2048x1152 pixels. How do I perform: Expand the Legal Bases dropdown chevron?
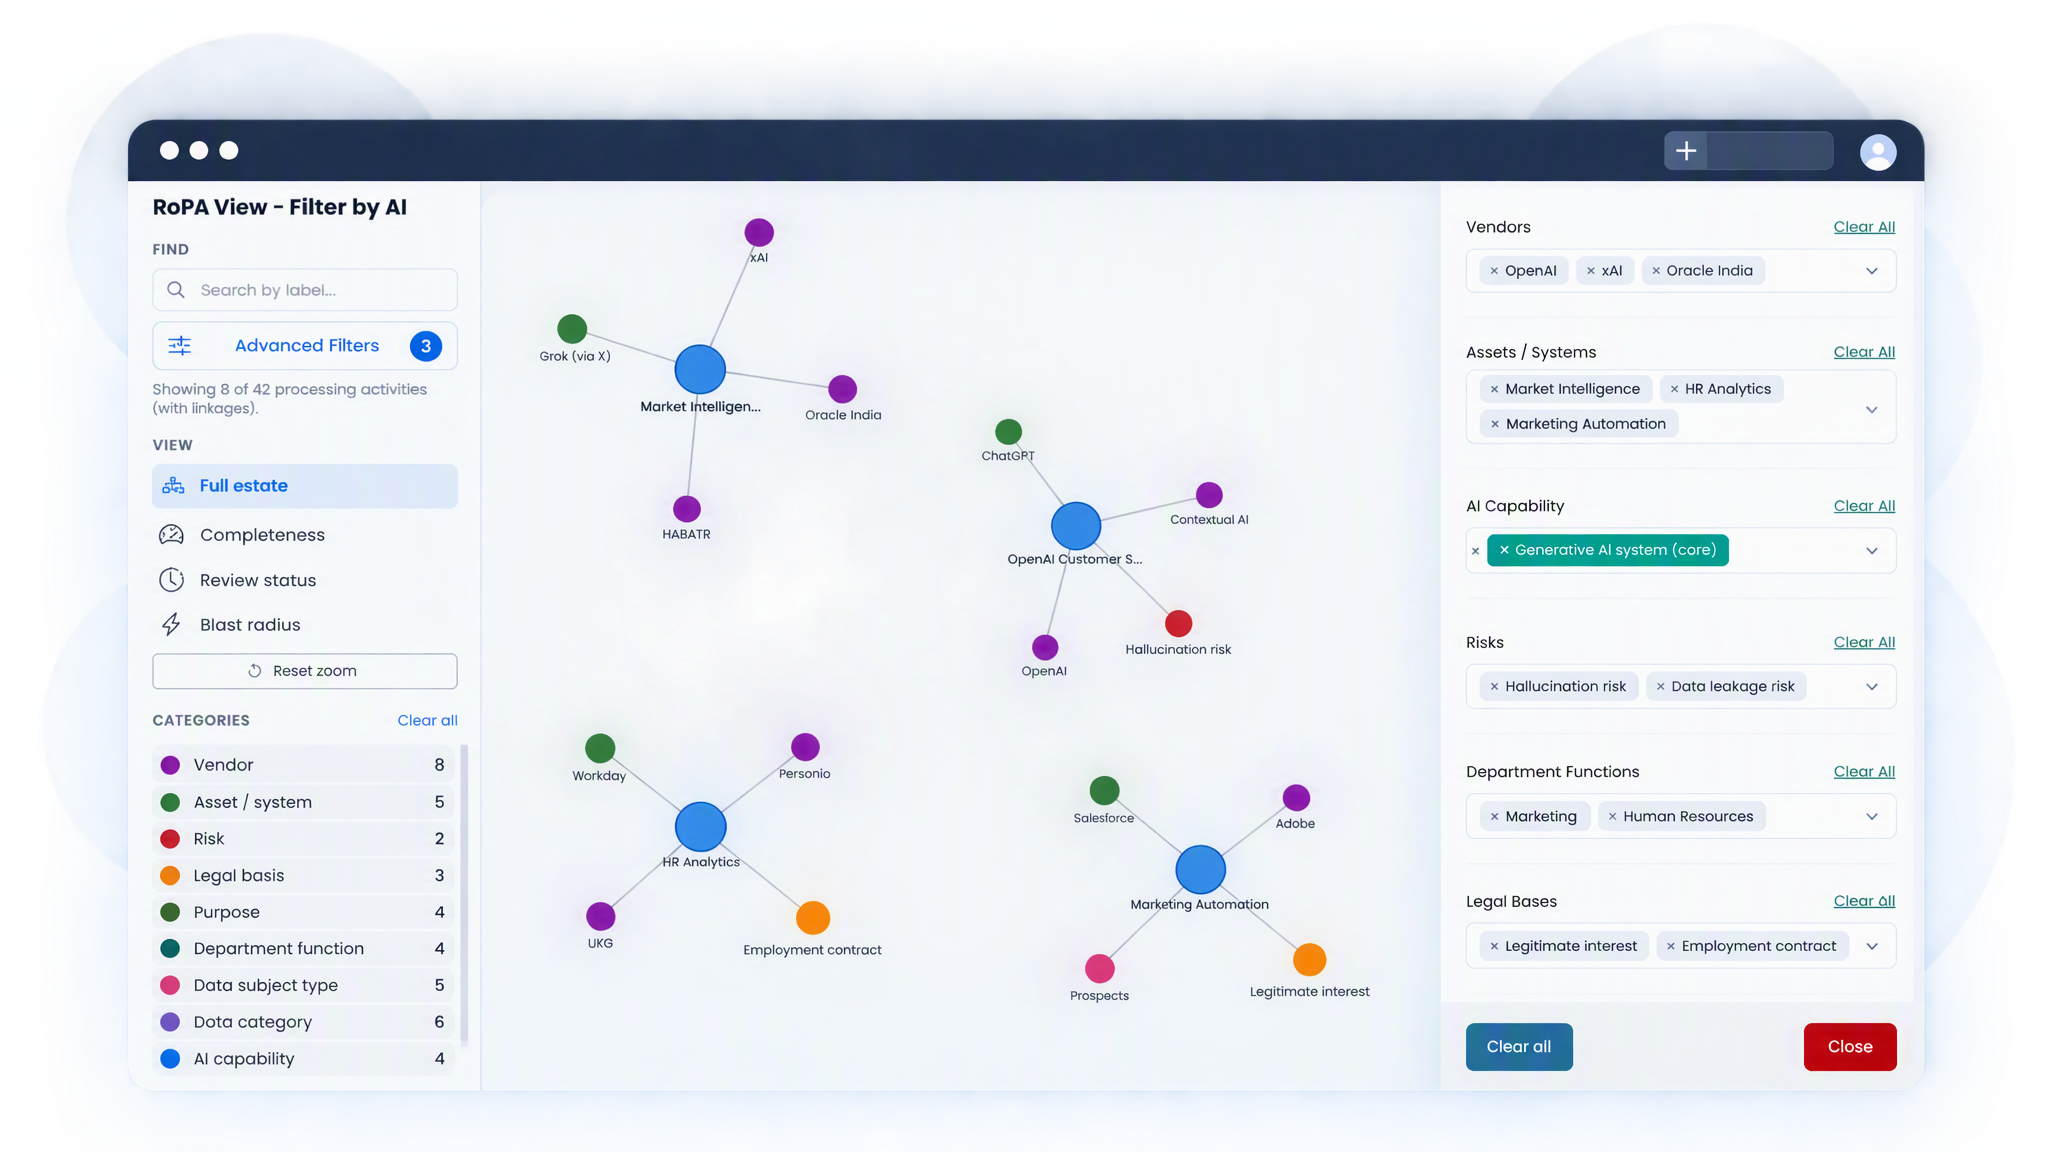coord(1872,946)
